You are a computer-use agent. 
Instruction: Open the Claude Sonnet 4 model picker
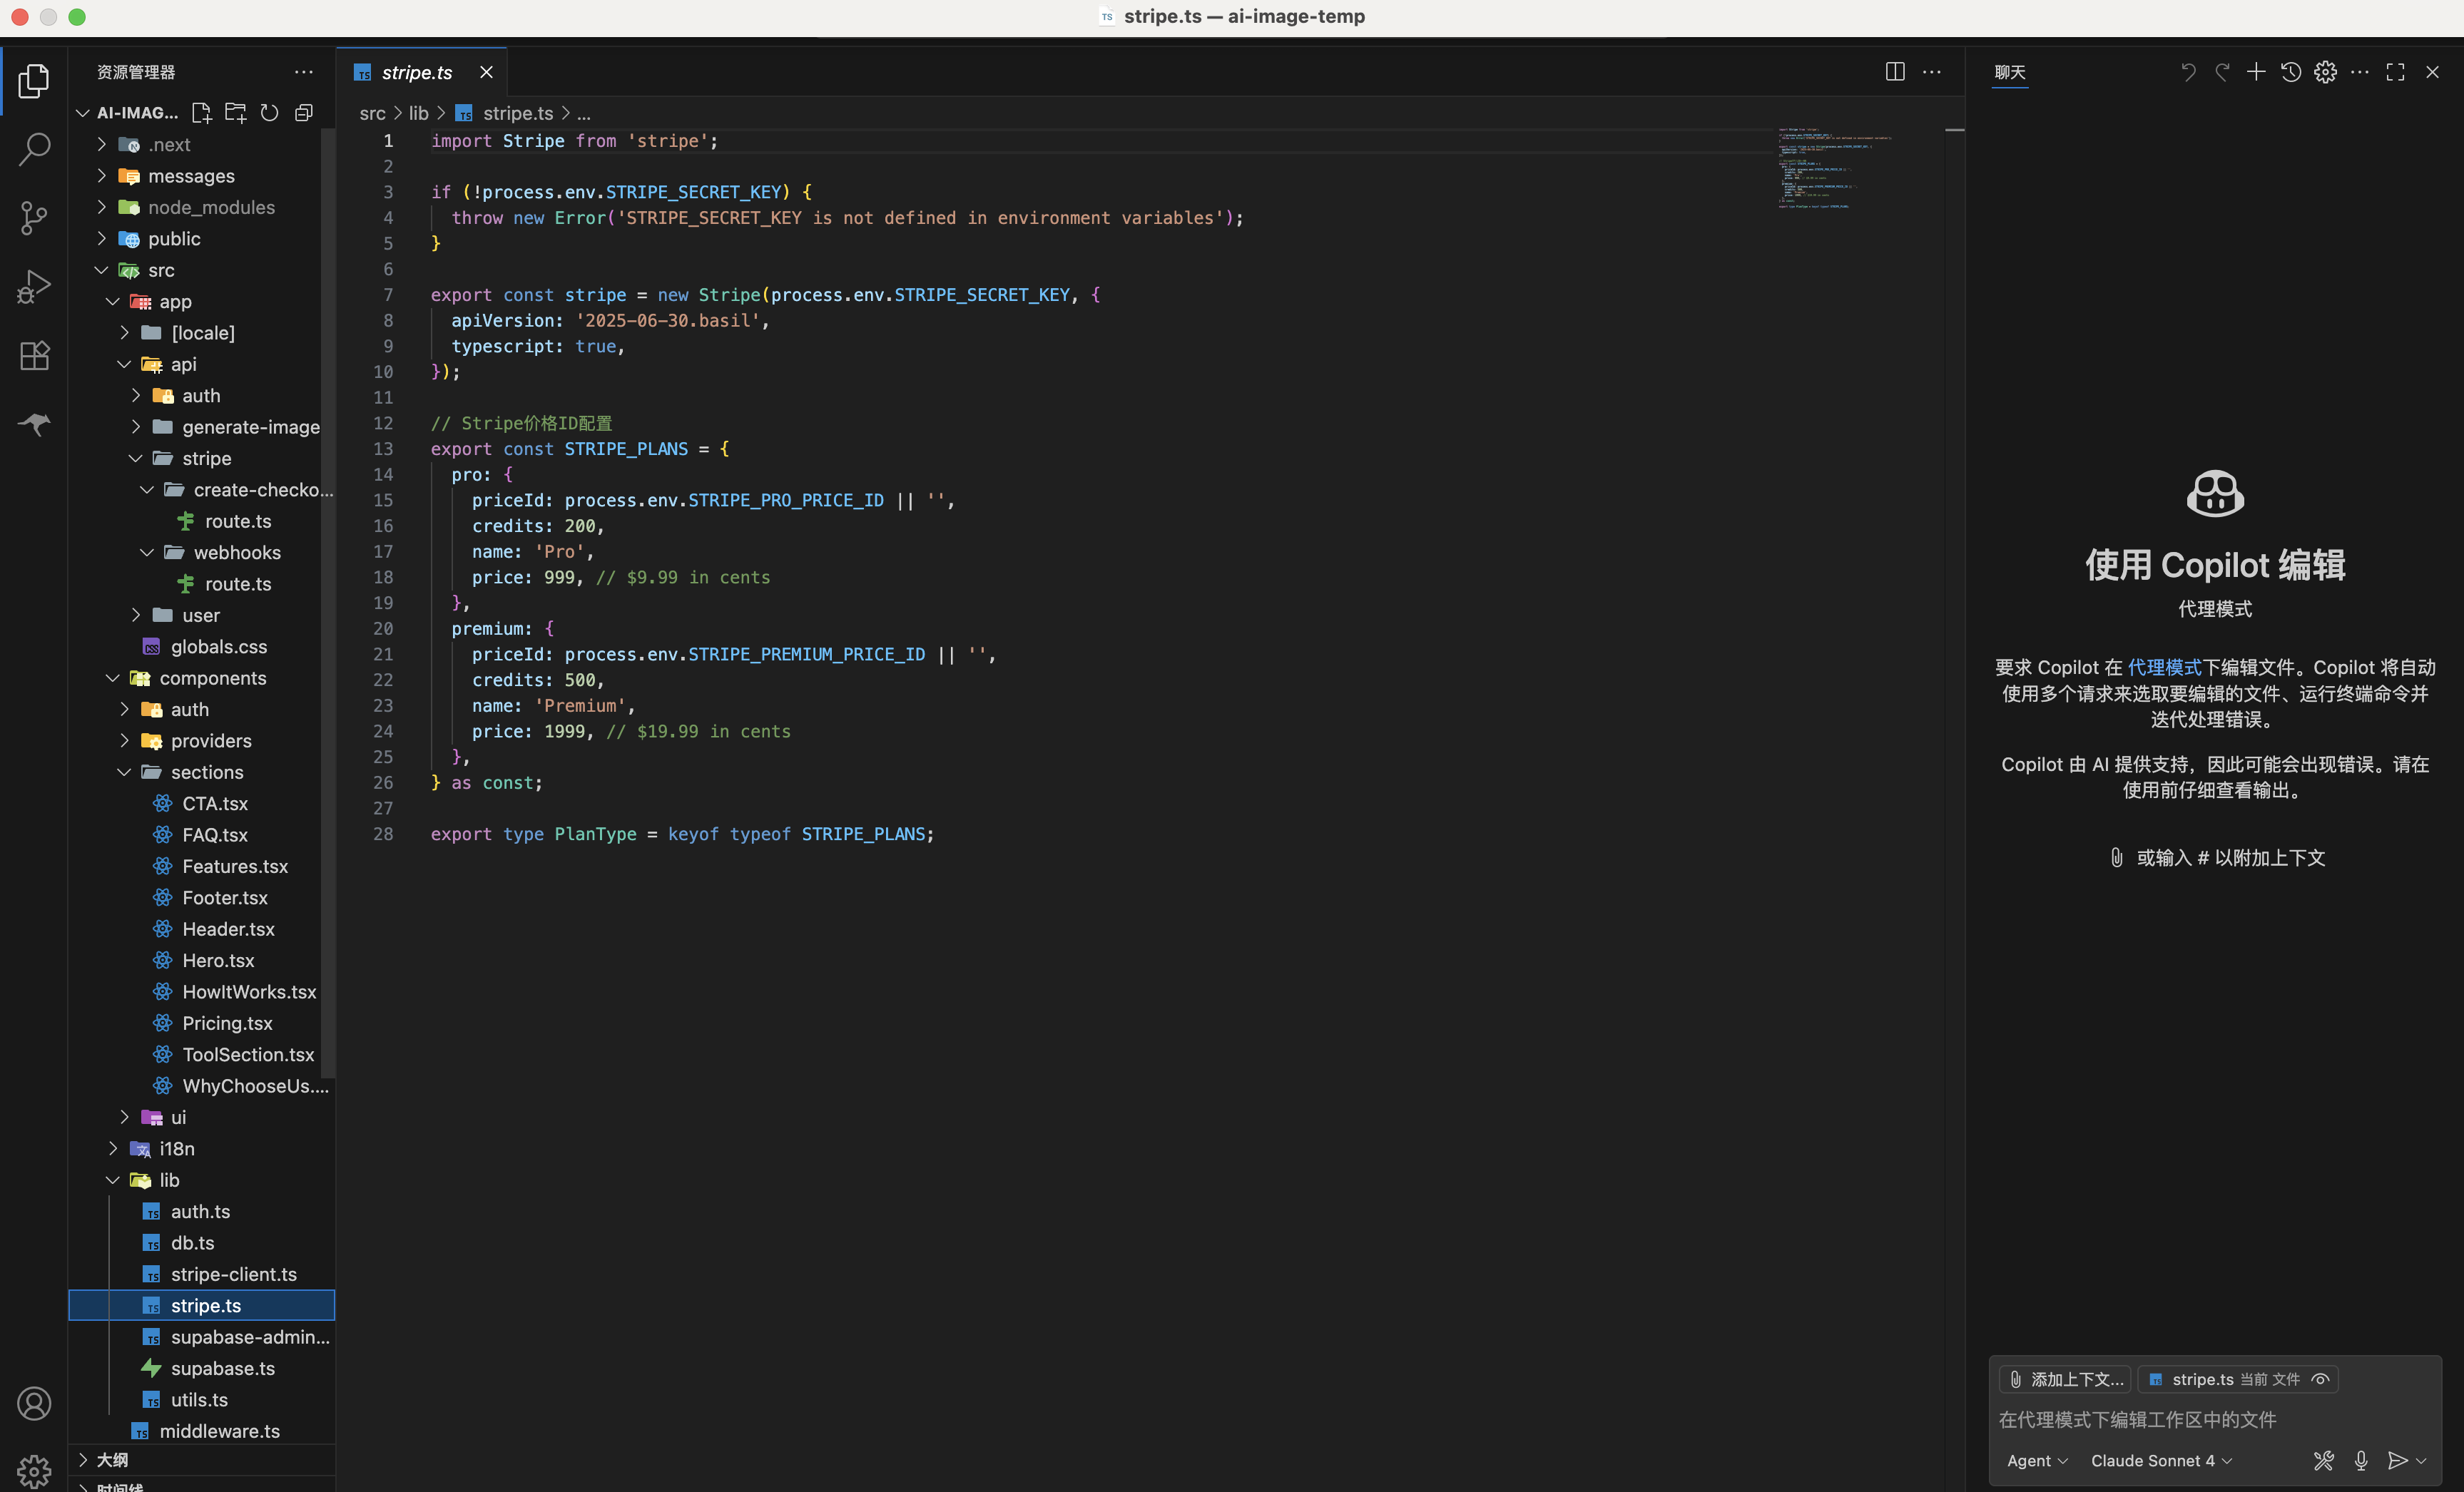pyautogui.click(x=2161, y=1461)
